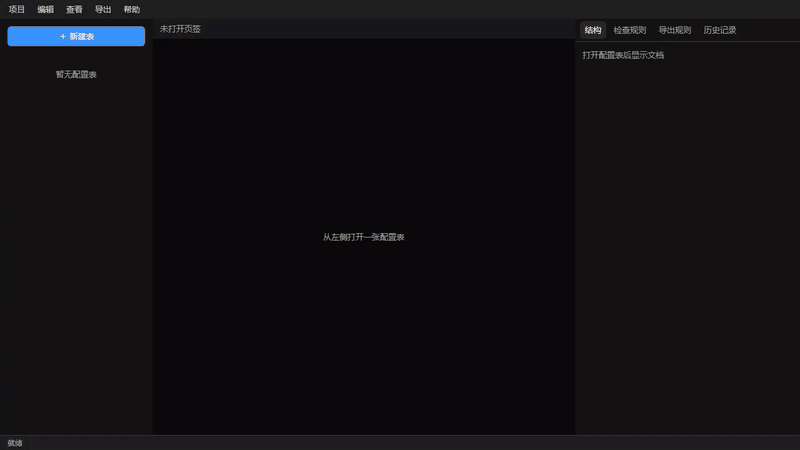Click the empty sidebar area below 暂无配置表
800x450 pixels.
[x=76, y=255]
